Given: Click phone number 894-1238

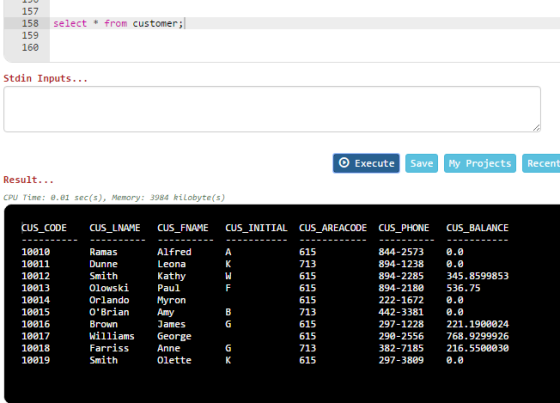Looking at the screenshot, I should [x=401, y=264].
